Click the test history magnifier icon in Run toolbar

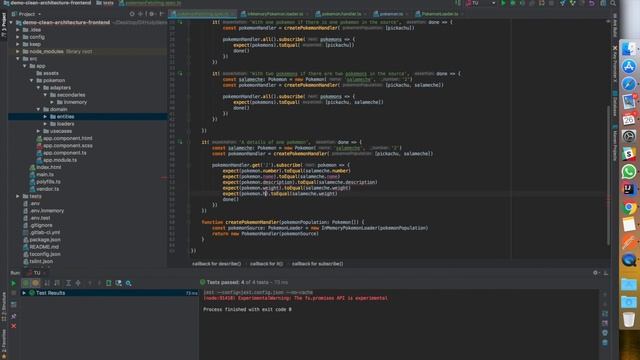pos(129,283)
